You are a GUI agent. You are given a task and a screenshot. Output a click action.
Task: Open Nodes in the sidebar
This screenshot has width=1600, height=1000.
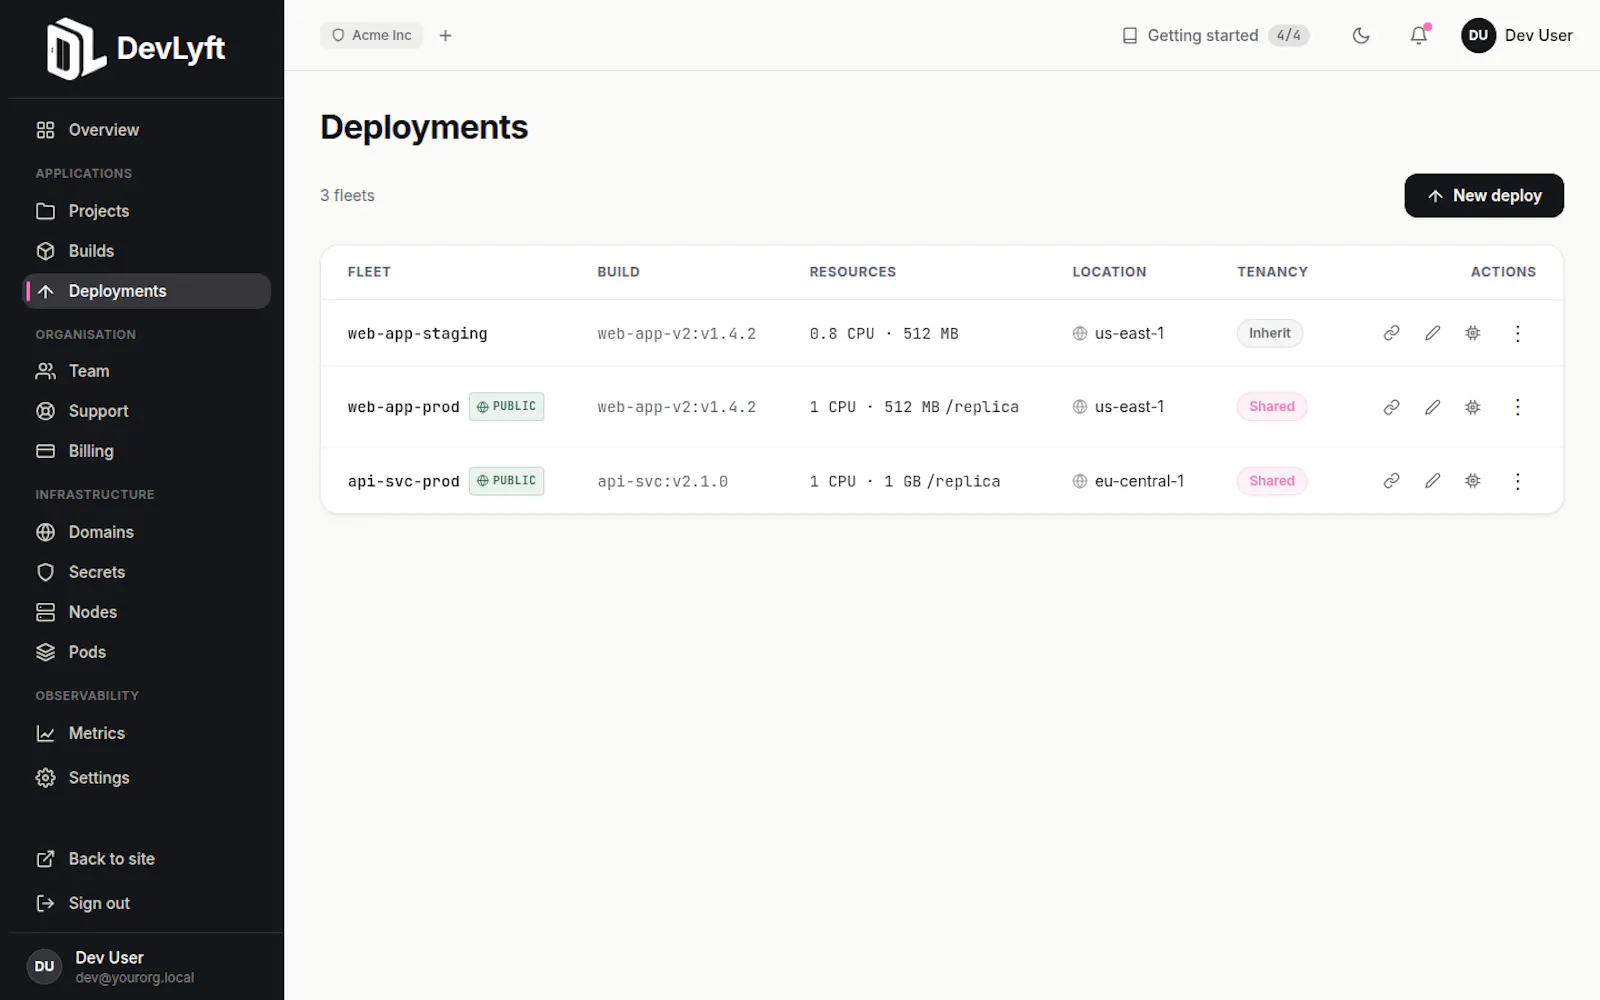(x=147, y=612)
